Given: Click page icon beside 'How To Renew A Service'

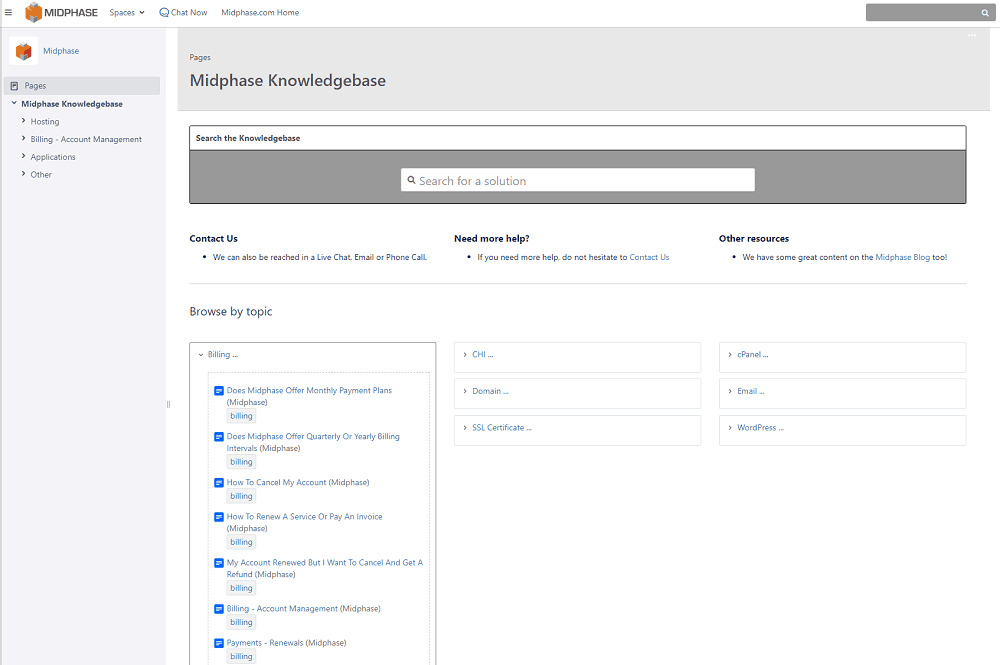Looking at the screenshot, I should (219, 517).
